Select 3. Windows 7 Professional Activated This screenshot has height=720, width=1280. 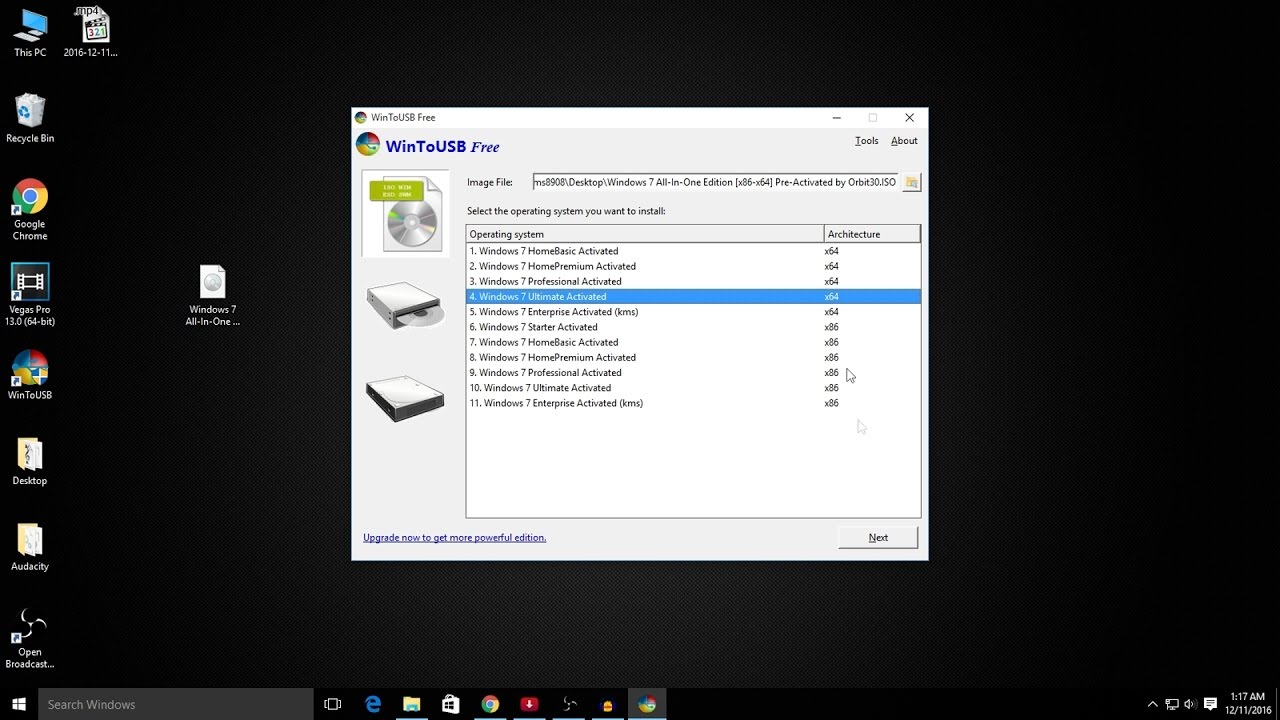[693, 282]
